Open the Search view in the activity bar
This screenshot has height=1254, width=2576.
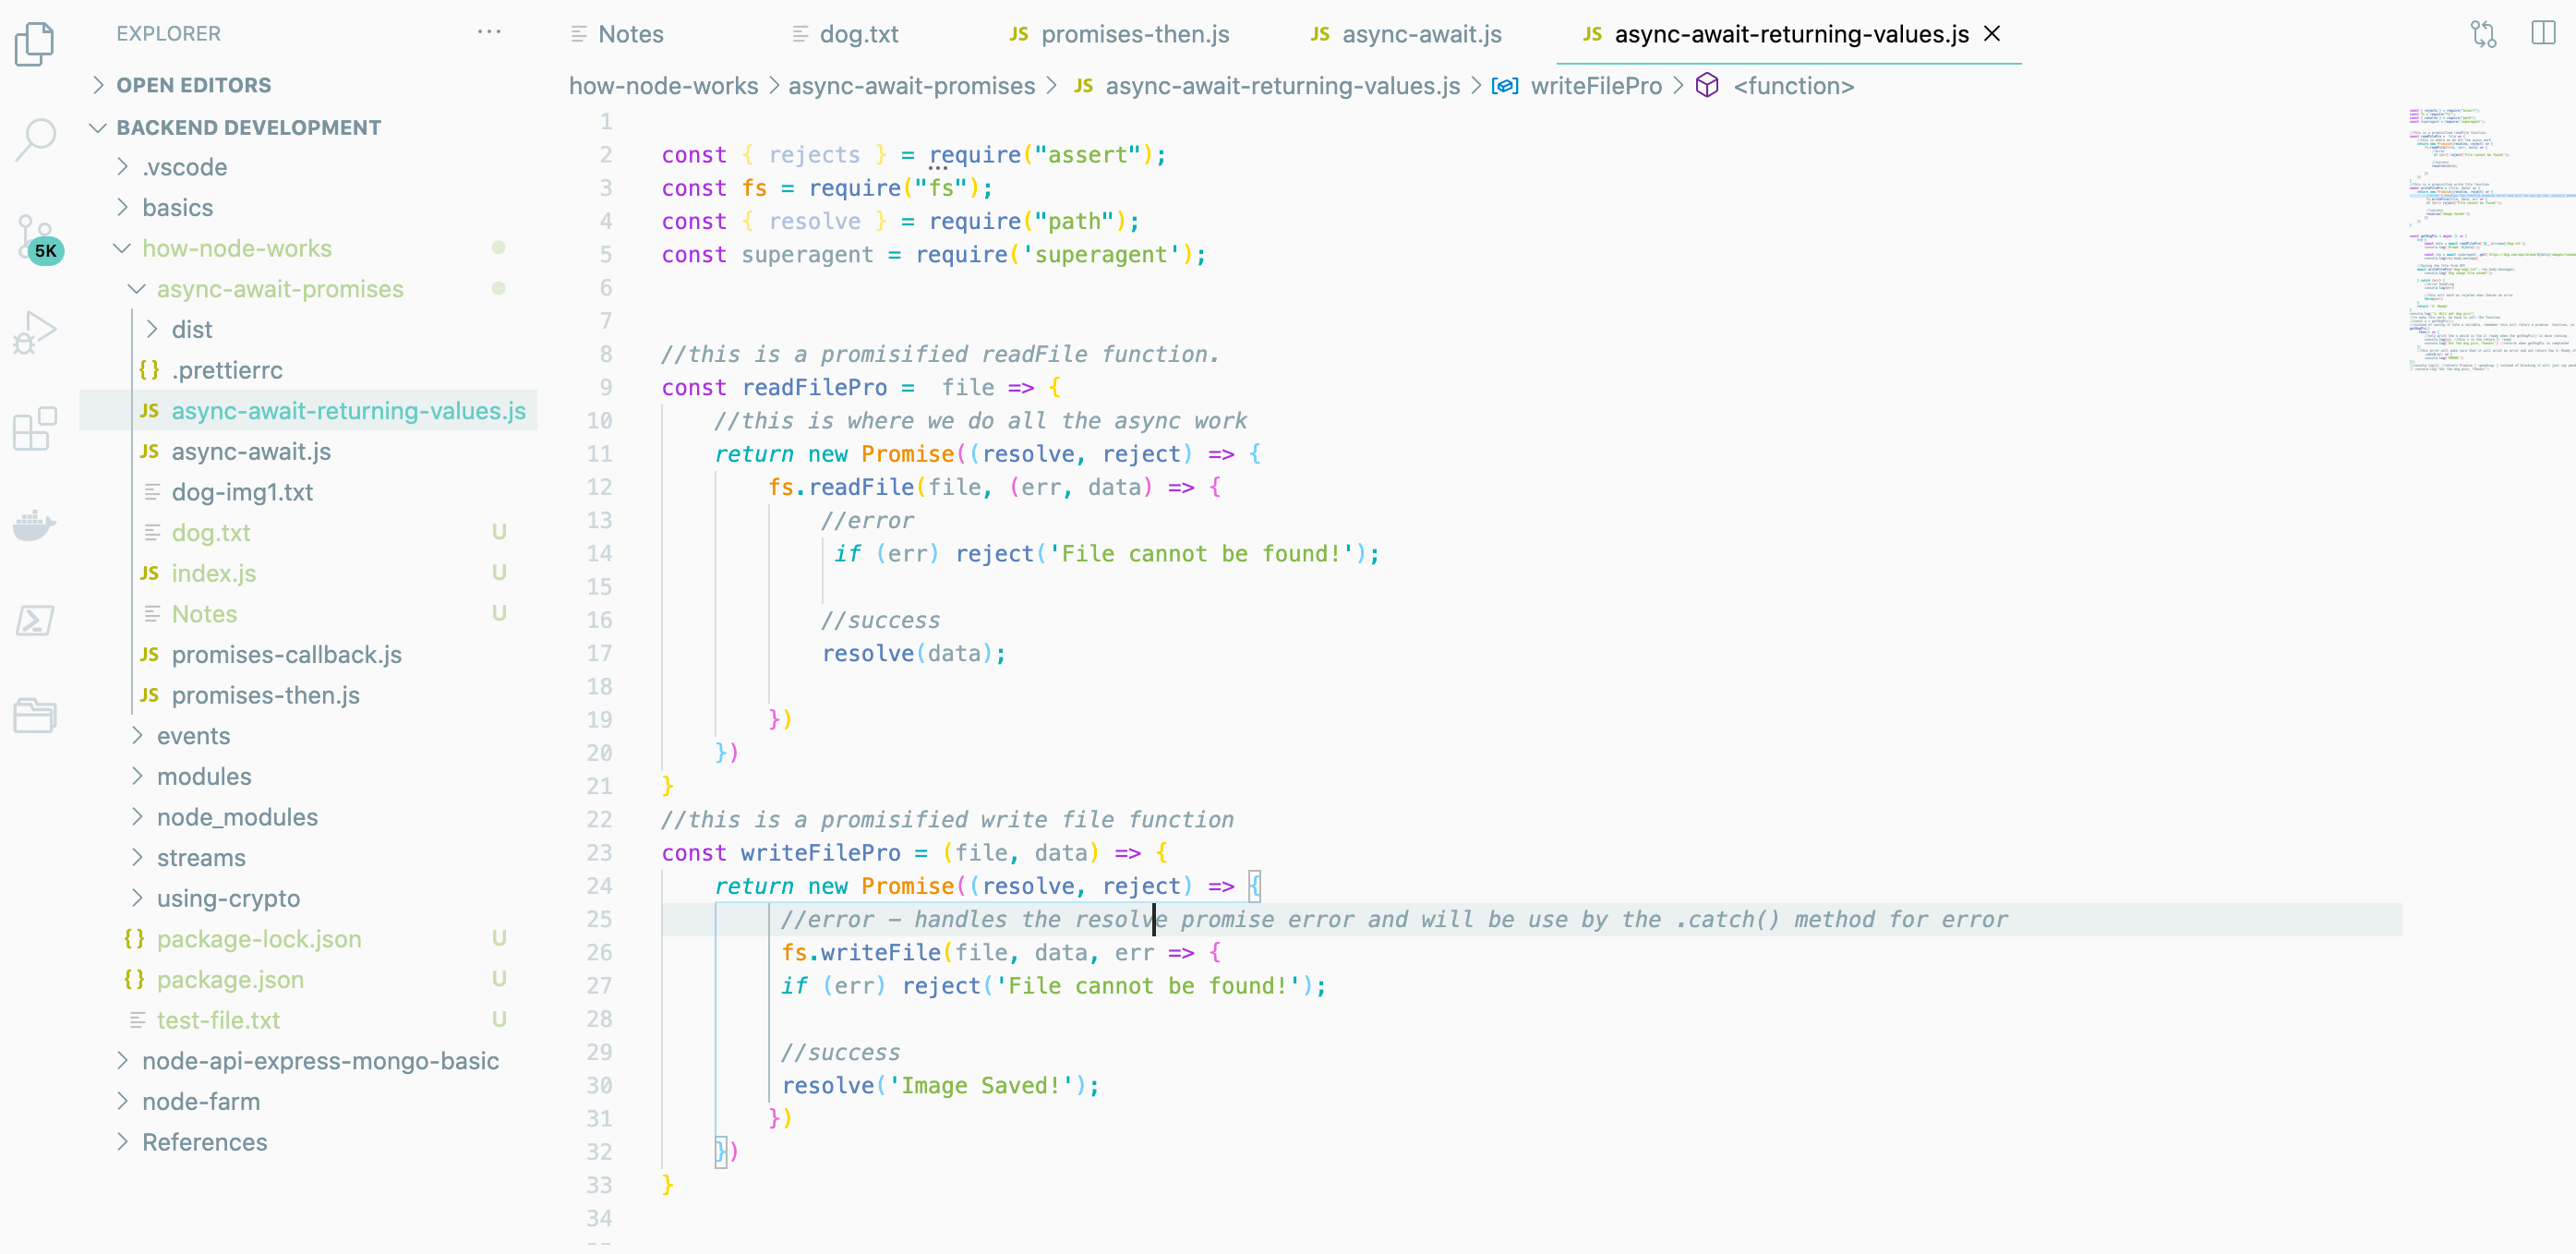point(36,140)
